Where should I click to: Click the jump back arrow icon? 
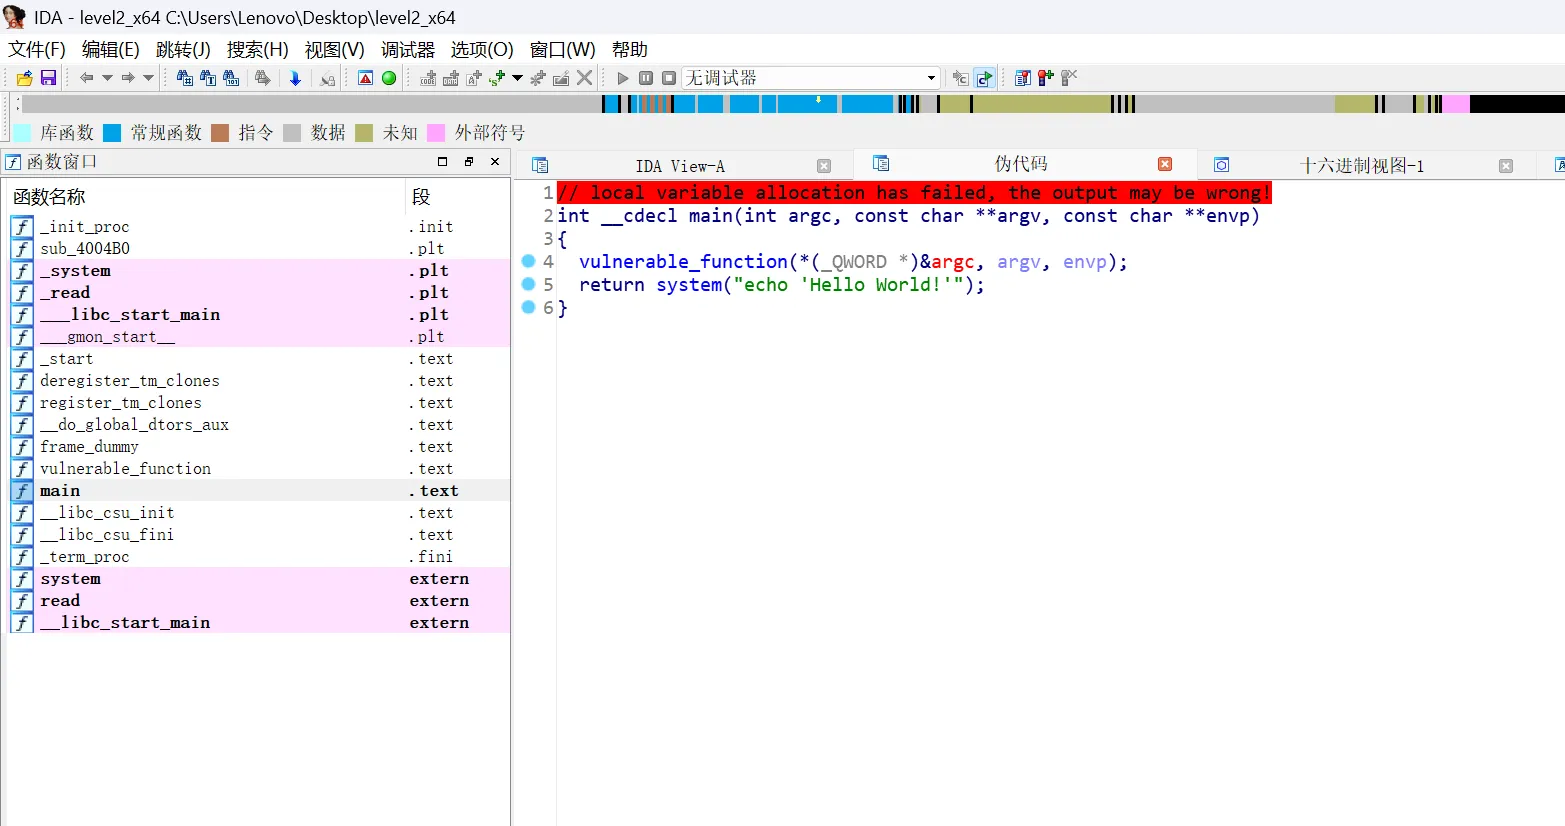(86, 78)
